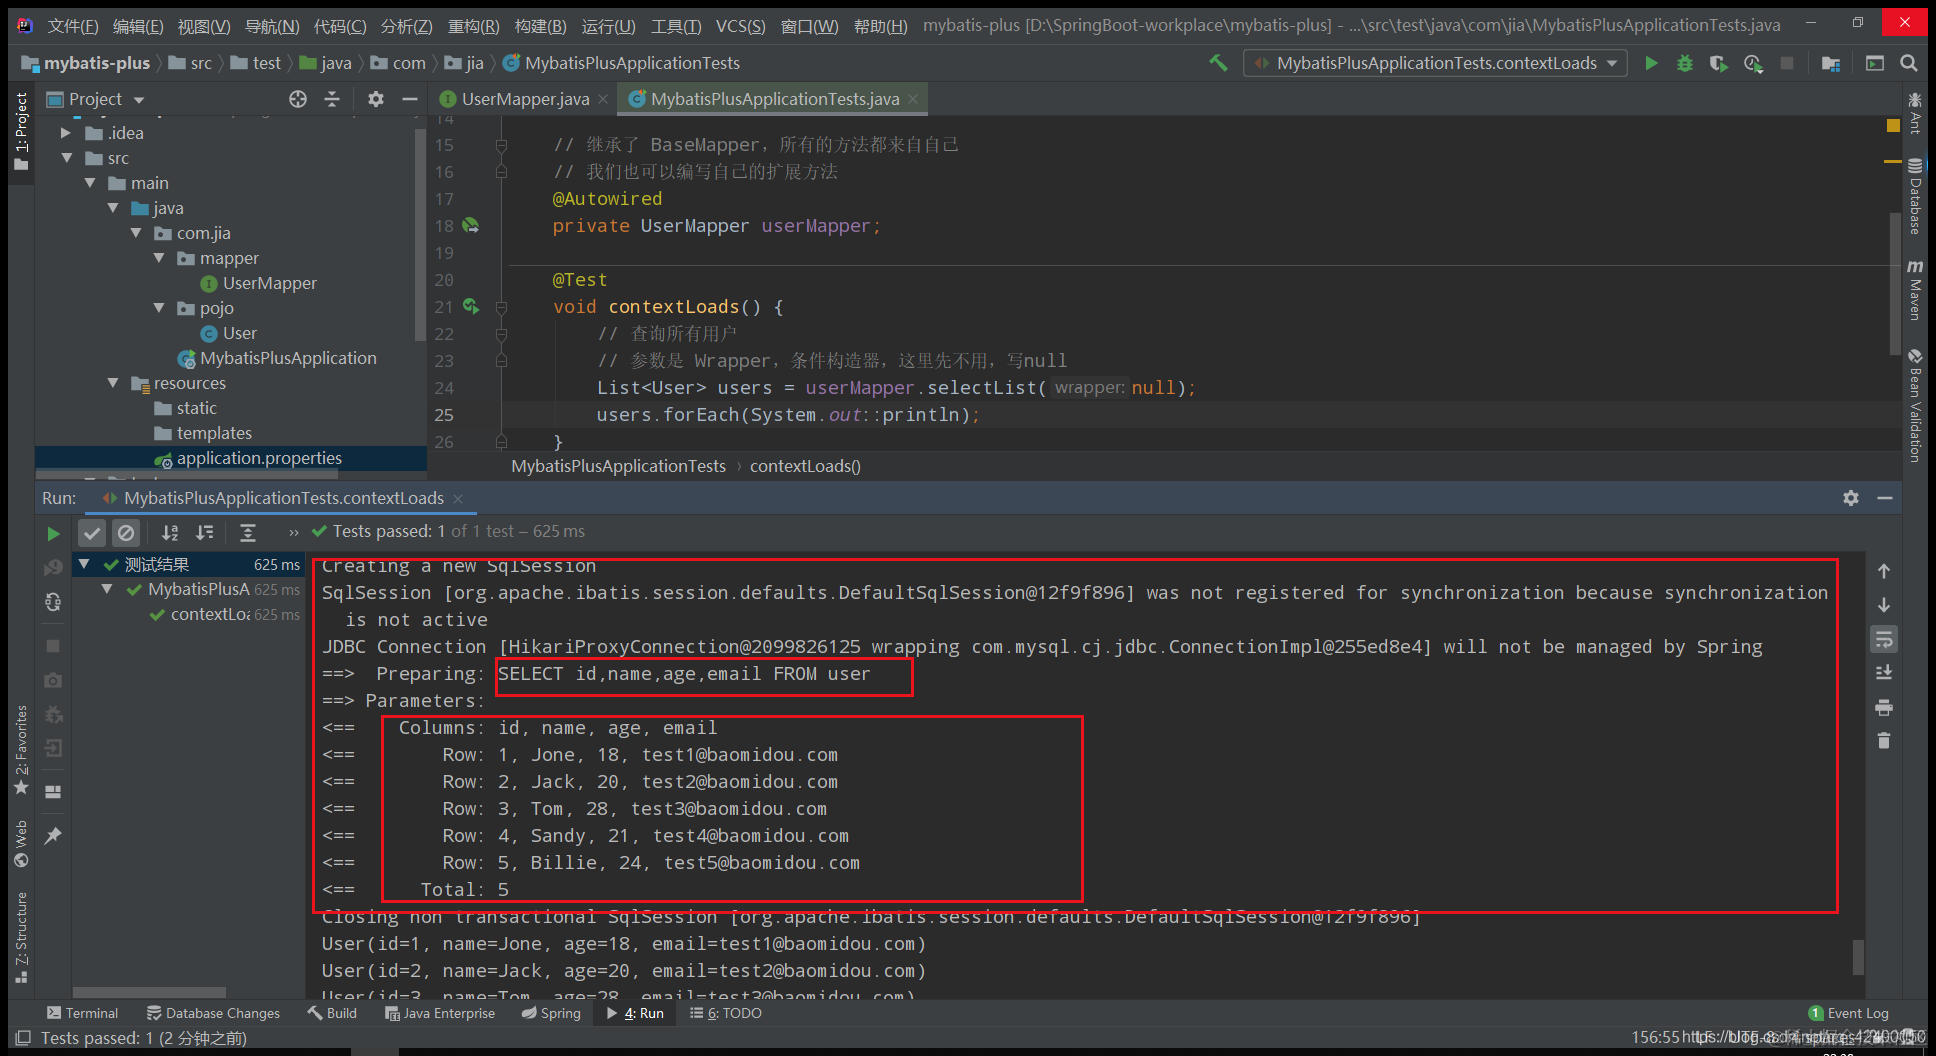
Task: Collapse the resources folder in tree
Action: click(113, 383)
